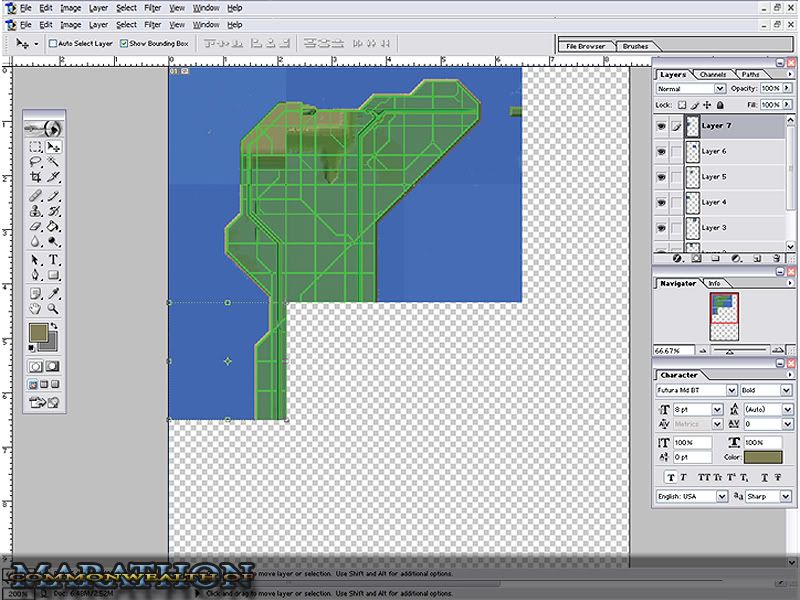Select the Lasso tool
Image resolution: width=800 pixels, height=600 pixels.
35,161
